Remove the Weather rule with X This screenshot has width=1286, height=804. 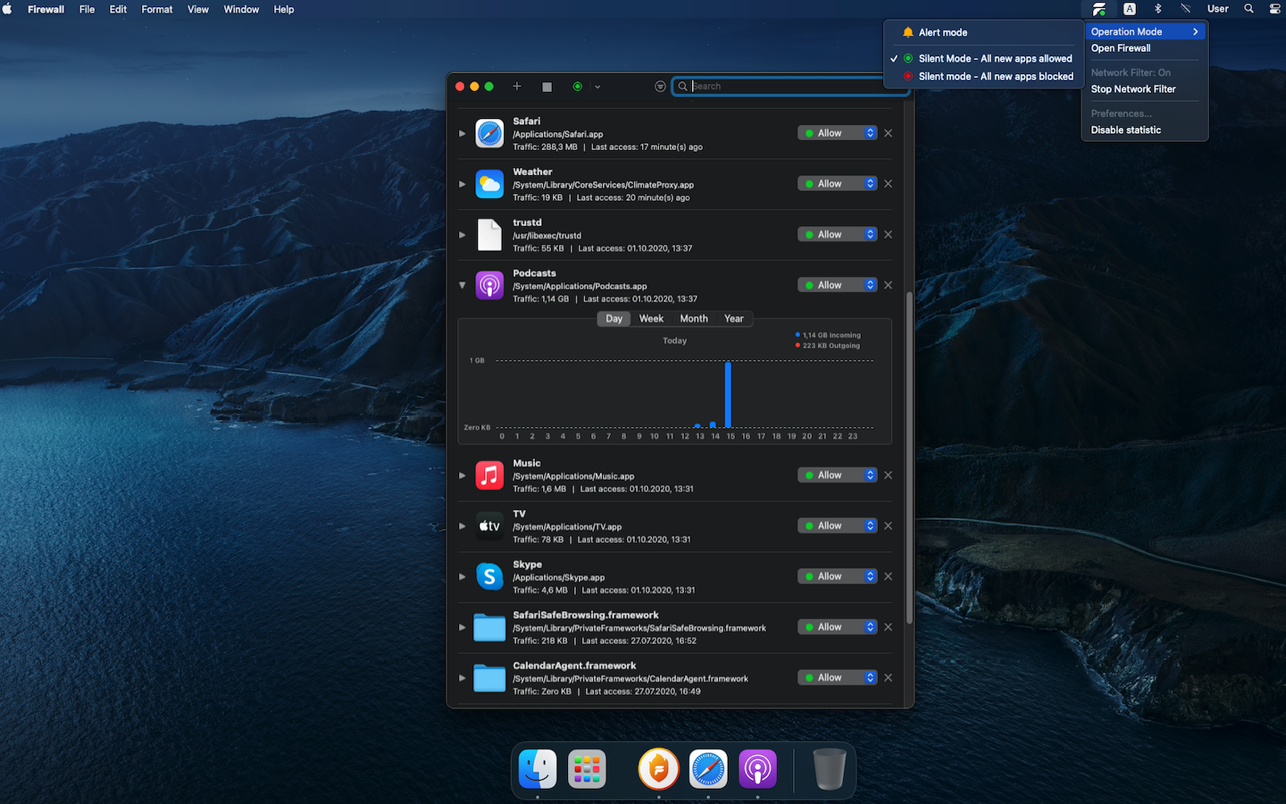(888, 184)
